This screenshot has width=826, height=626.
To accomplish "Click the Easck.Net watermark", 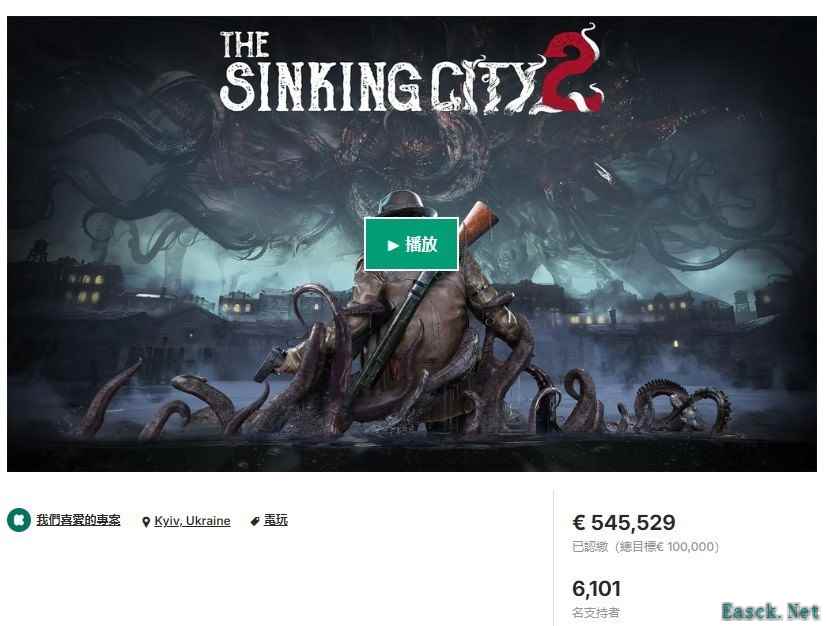I will 770,611.
